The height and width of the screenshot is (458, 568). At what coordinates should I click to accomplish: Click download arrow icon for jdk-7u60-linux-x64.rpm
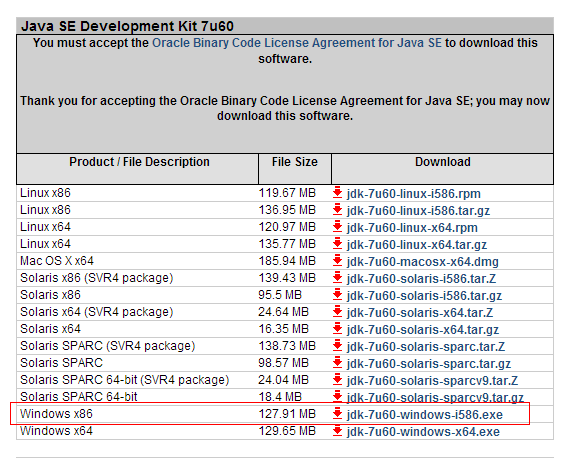[337, 227]
